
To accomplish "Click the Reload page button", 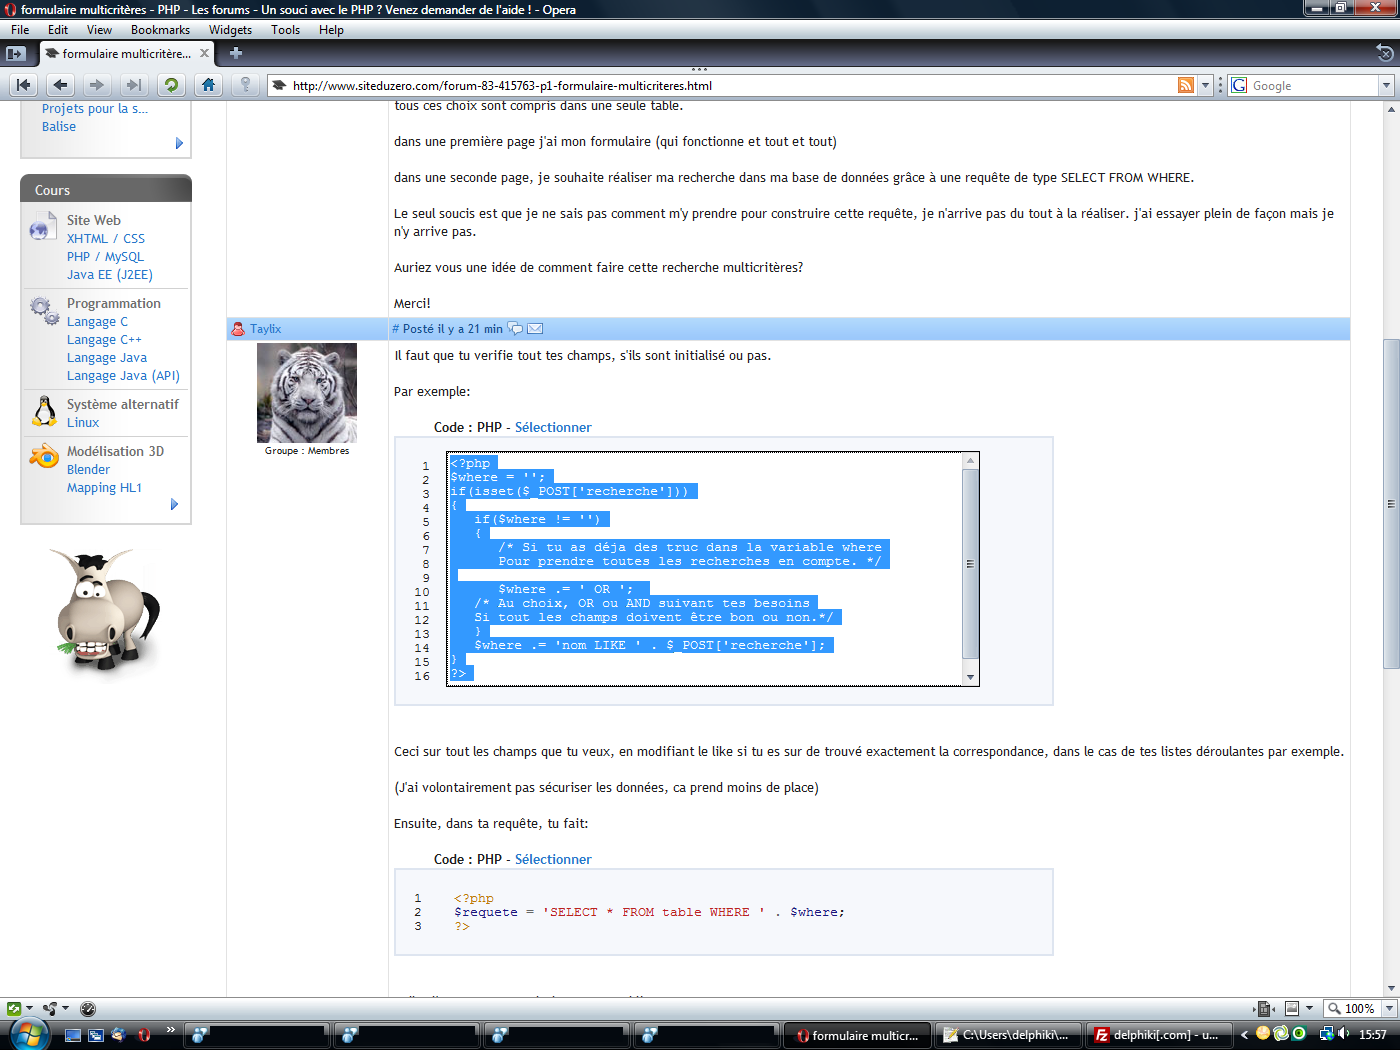I will 171,85.
